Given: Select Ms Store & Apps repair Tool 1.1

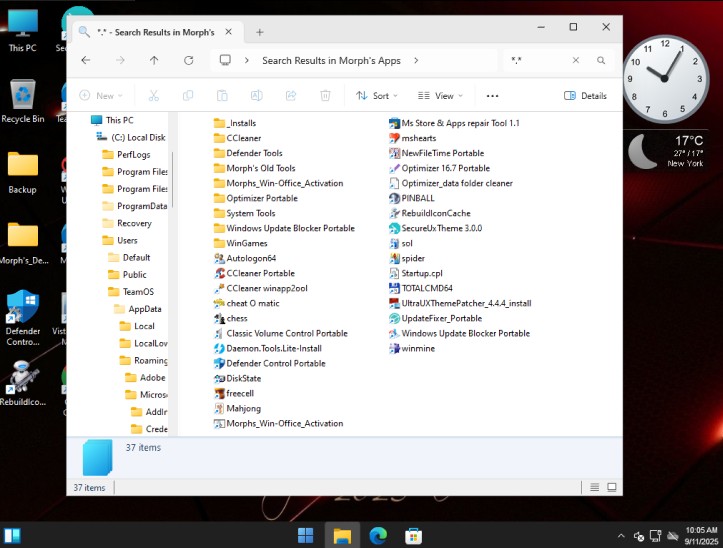Looking at the screenshot, I should point(454,123).
